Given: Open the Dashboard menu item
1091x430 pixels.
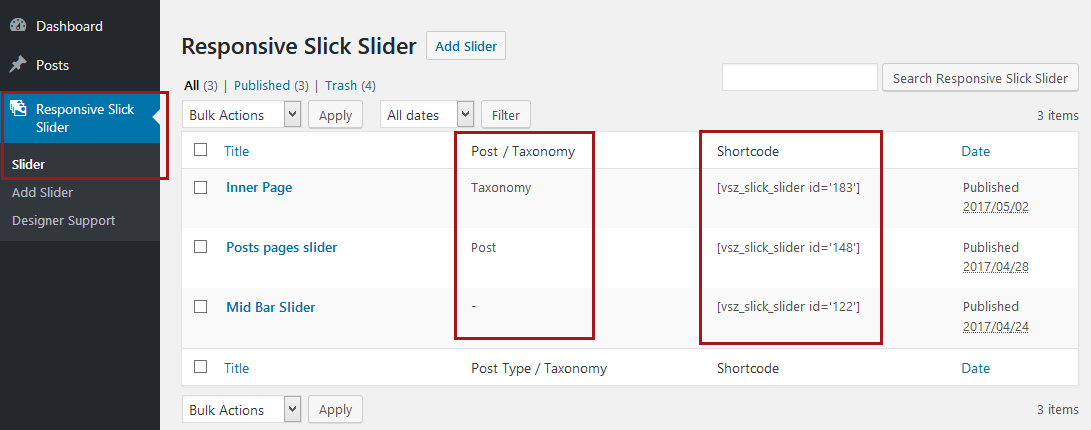Looking at the screenshot, I should (x=69, y=26).
